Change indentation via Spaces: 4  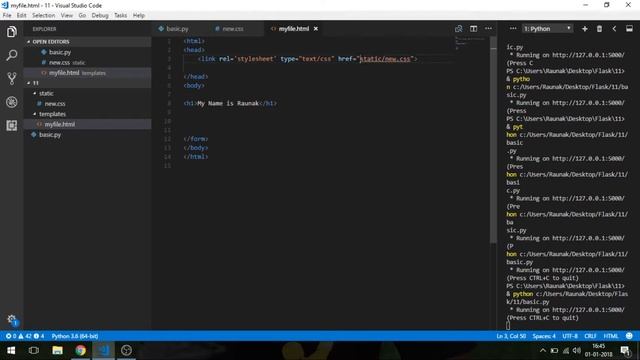tap(544, 336)
